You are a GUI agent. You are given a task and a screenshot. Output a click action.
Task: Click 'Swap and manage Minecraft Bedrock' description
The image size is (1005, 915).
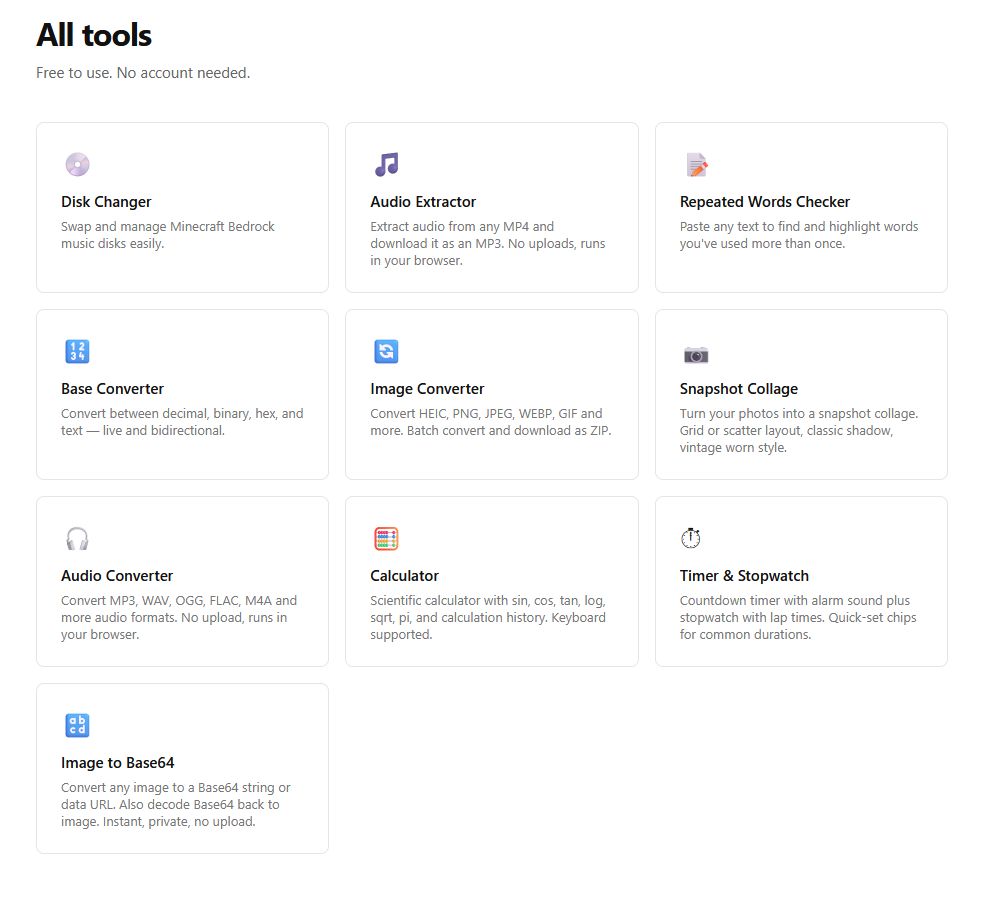(x=168, y=235)
